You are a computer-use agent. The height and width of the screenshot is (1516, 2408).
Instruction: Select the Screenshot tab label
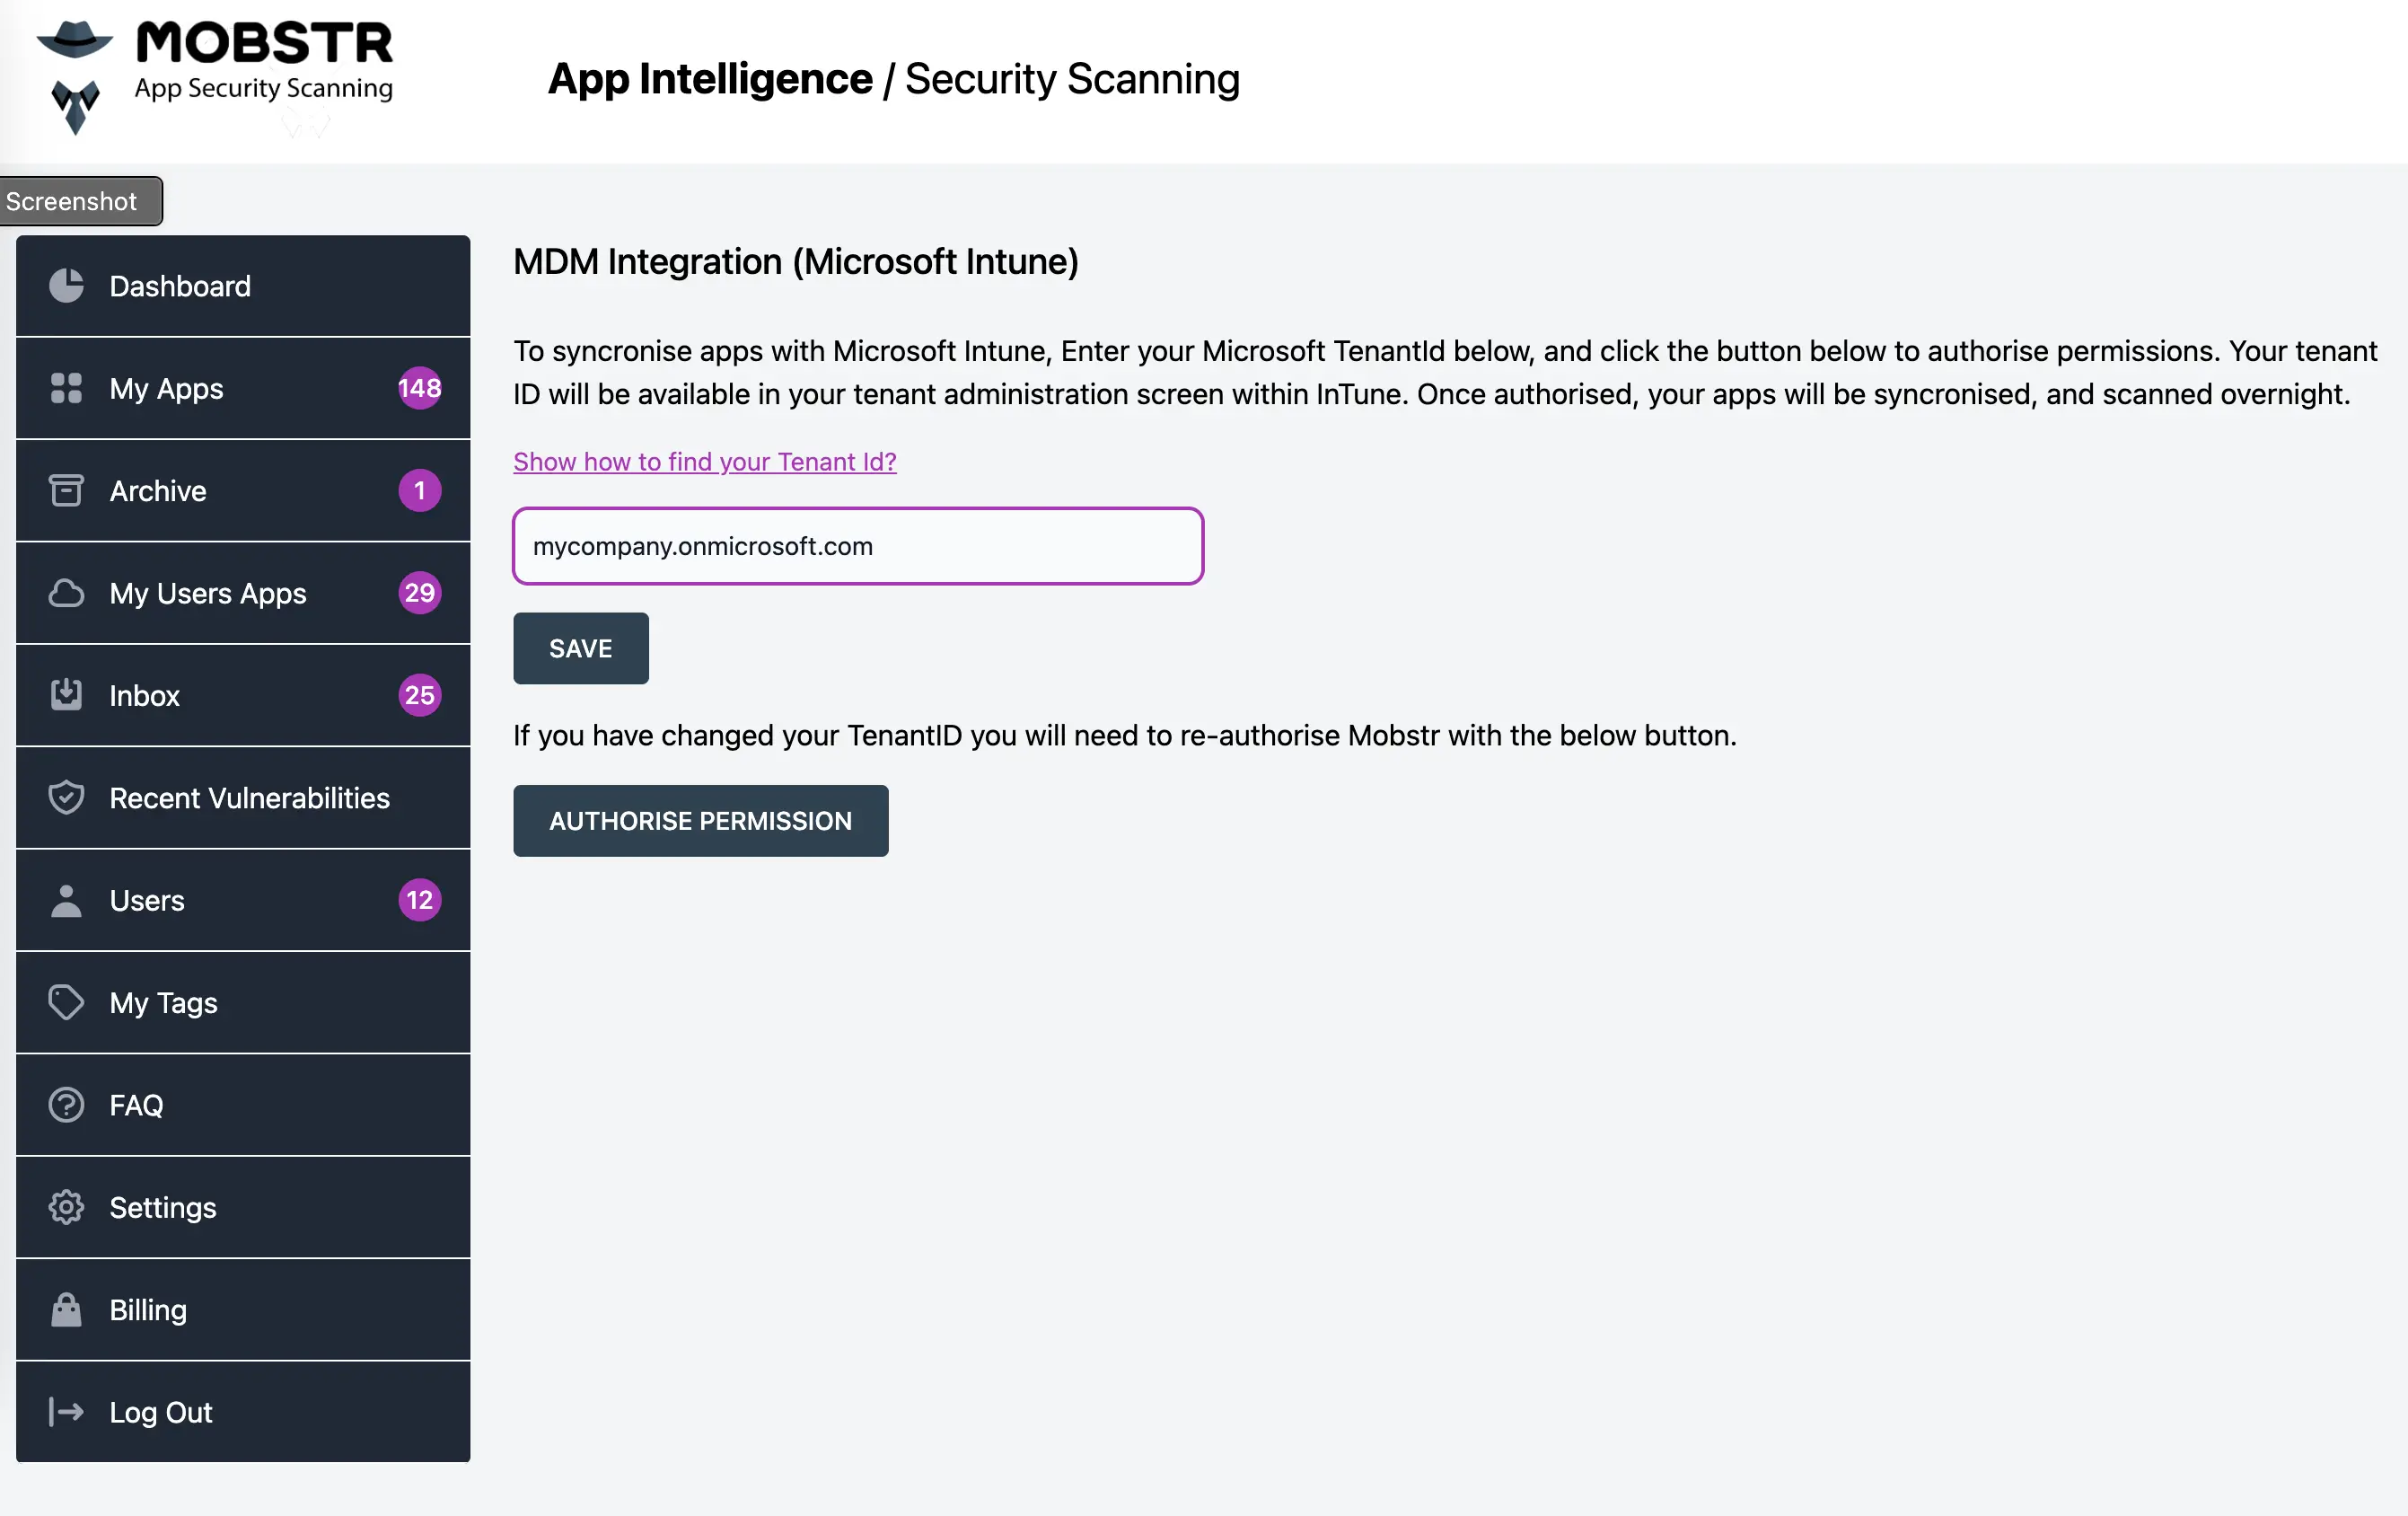71,200
